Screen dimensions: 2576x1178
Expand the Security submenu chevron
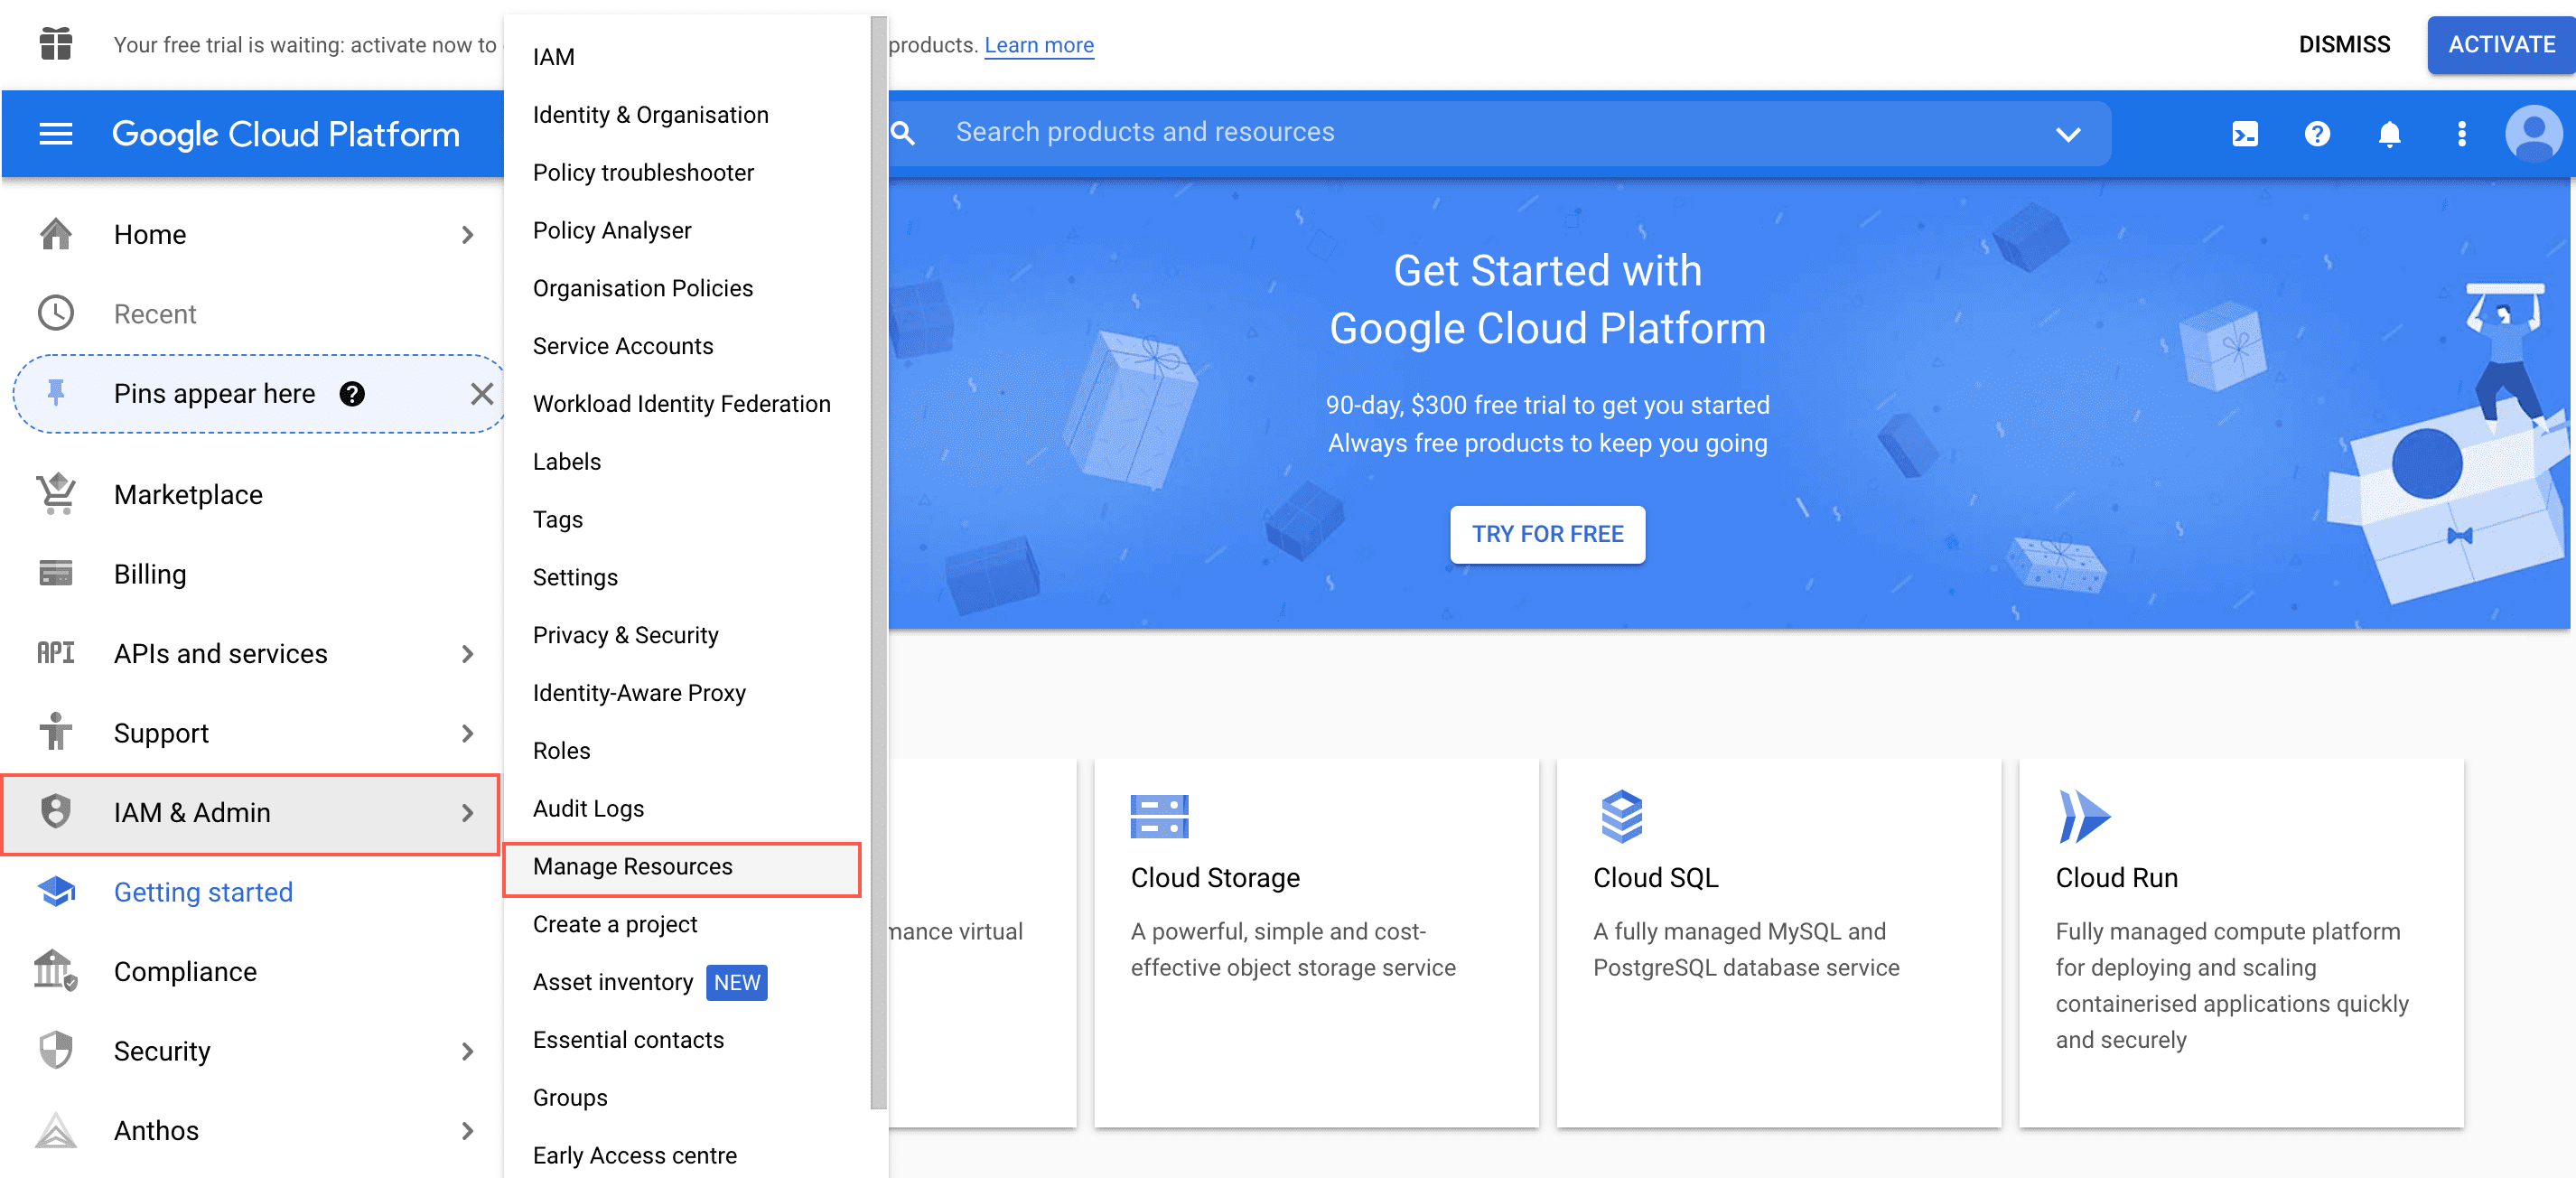click(469, 1051)
